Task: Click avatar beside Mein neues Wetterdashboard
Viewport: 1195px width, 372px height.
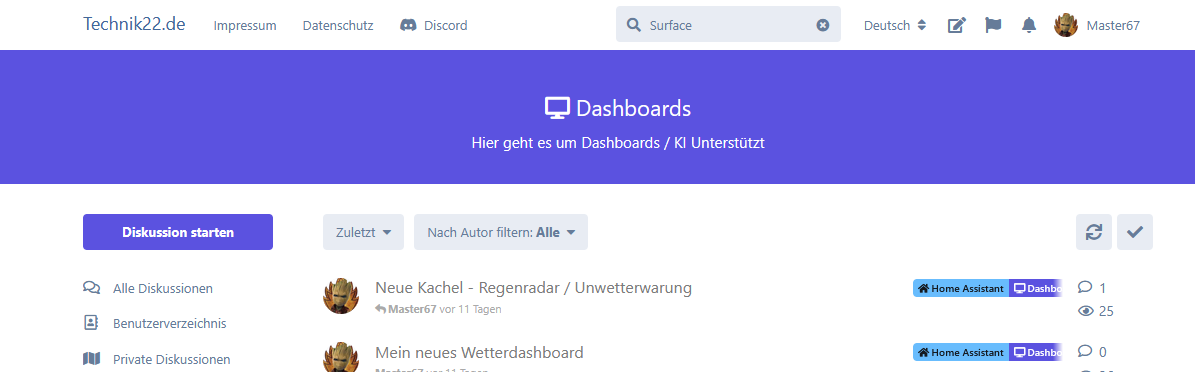Action: 341,358
